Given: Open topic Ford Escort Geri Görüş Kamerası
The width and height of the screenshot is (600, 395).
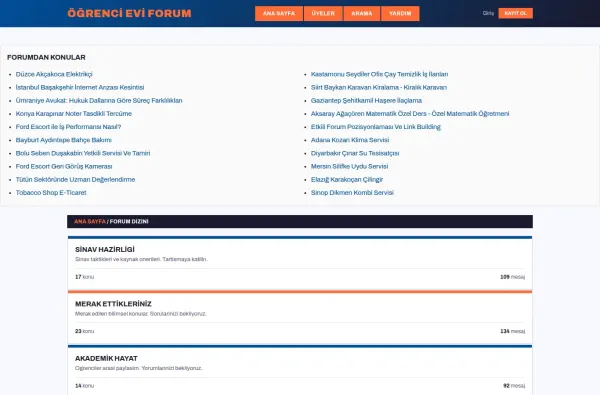Looking at the screenshot, I should [64, 166].
